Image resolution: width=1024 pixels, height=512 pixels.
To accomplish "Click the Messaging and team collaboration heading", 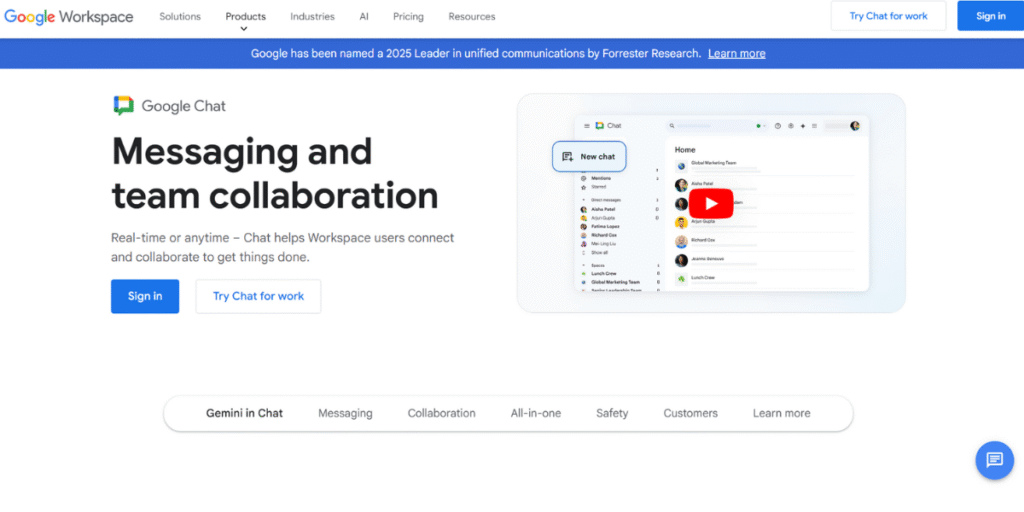I will pos(274,172).
